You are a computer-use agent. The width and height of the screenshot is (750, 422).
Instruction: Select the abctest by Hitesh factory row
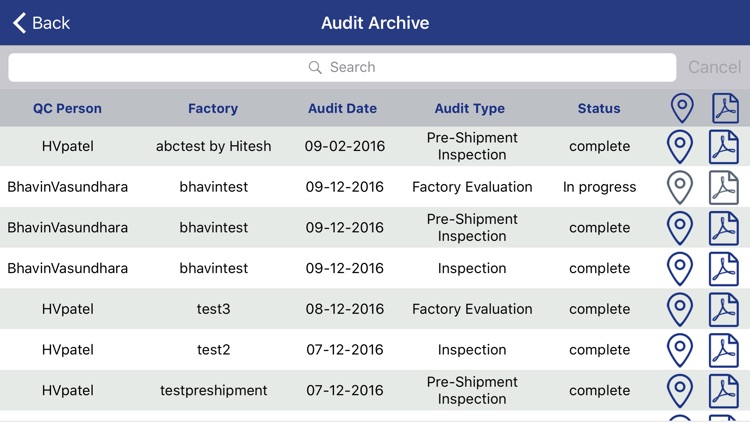[x=213, y=146]
